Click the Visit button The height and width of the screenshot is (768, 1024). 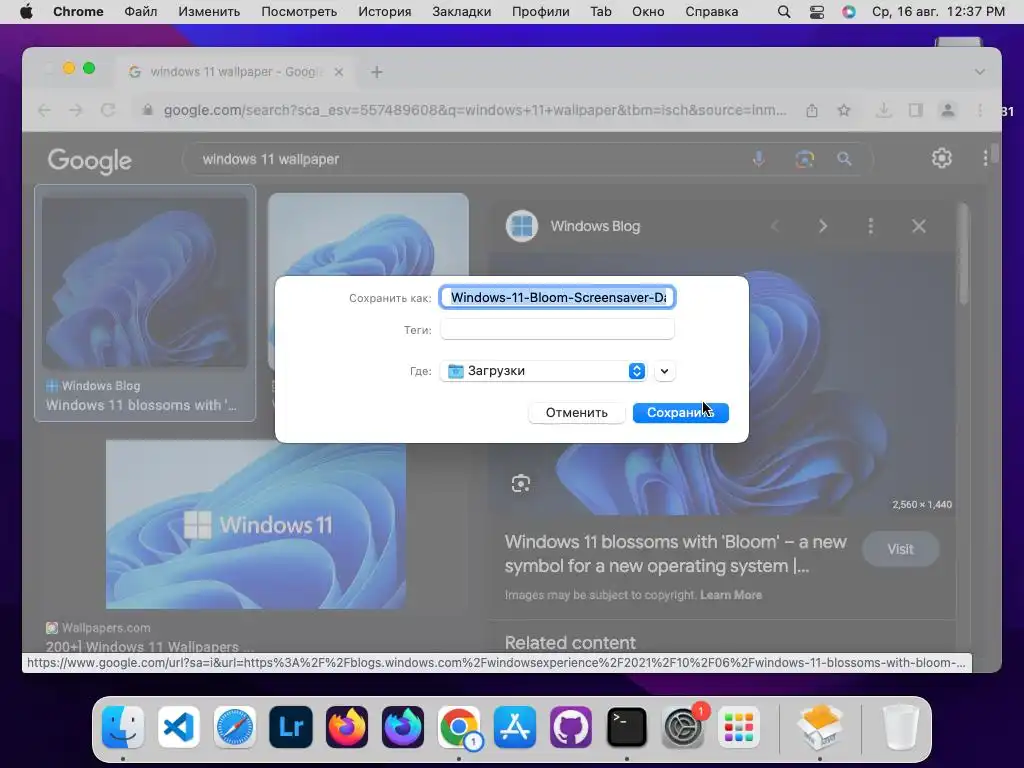(901, 549)
